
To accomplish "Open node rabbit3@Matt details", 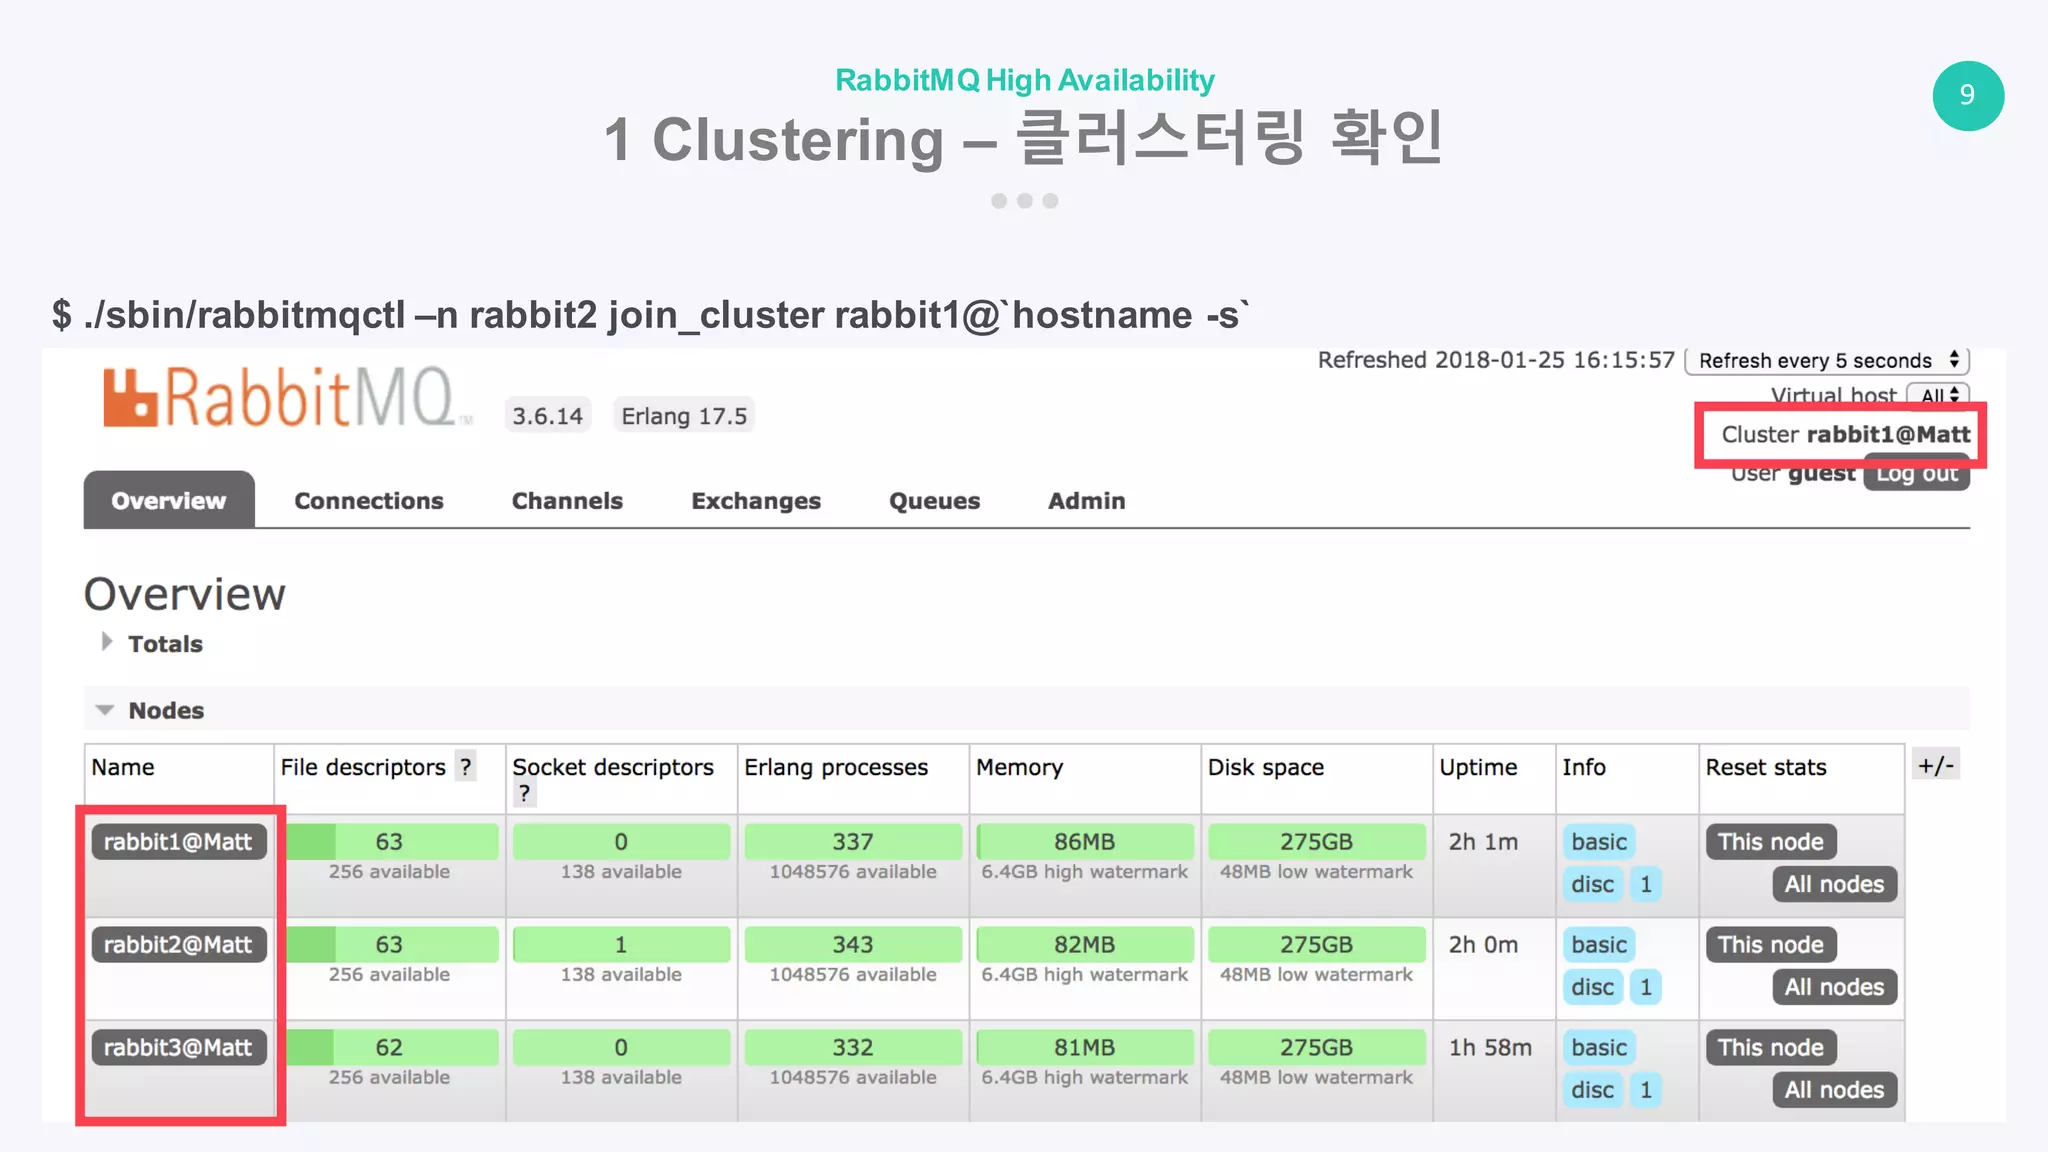I will pos(178,1048).
